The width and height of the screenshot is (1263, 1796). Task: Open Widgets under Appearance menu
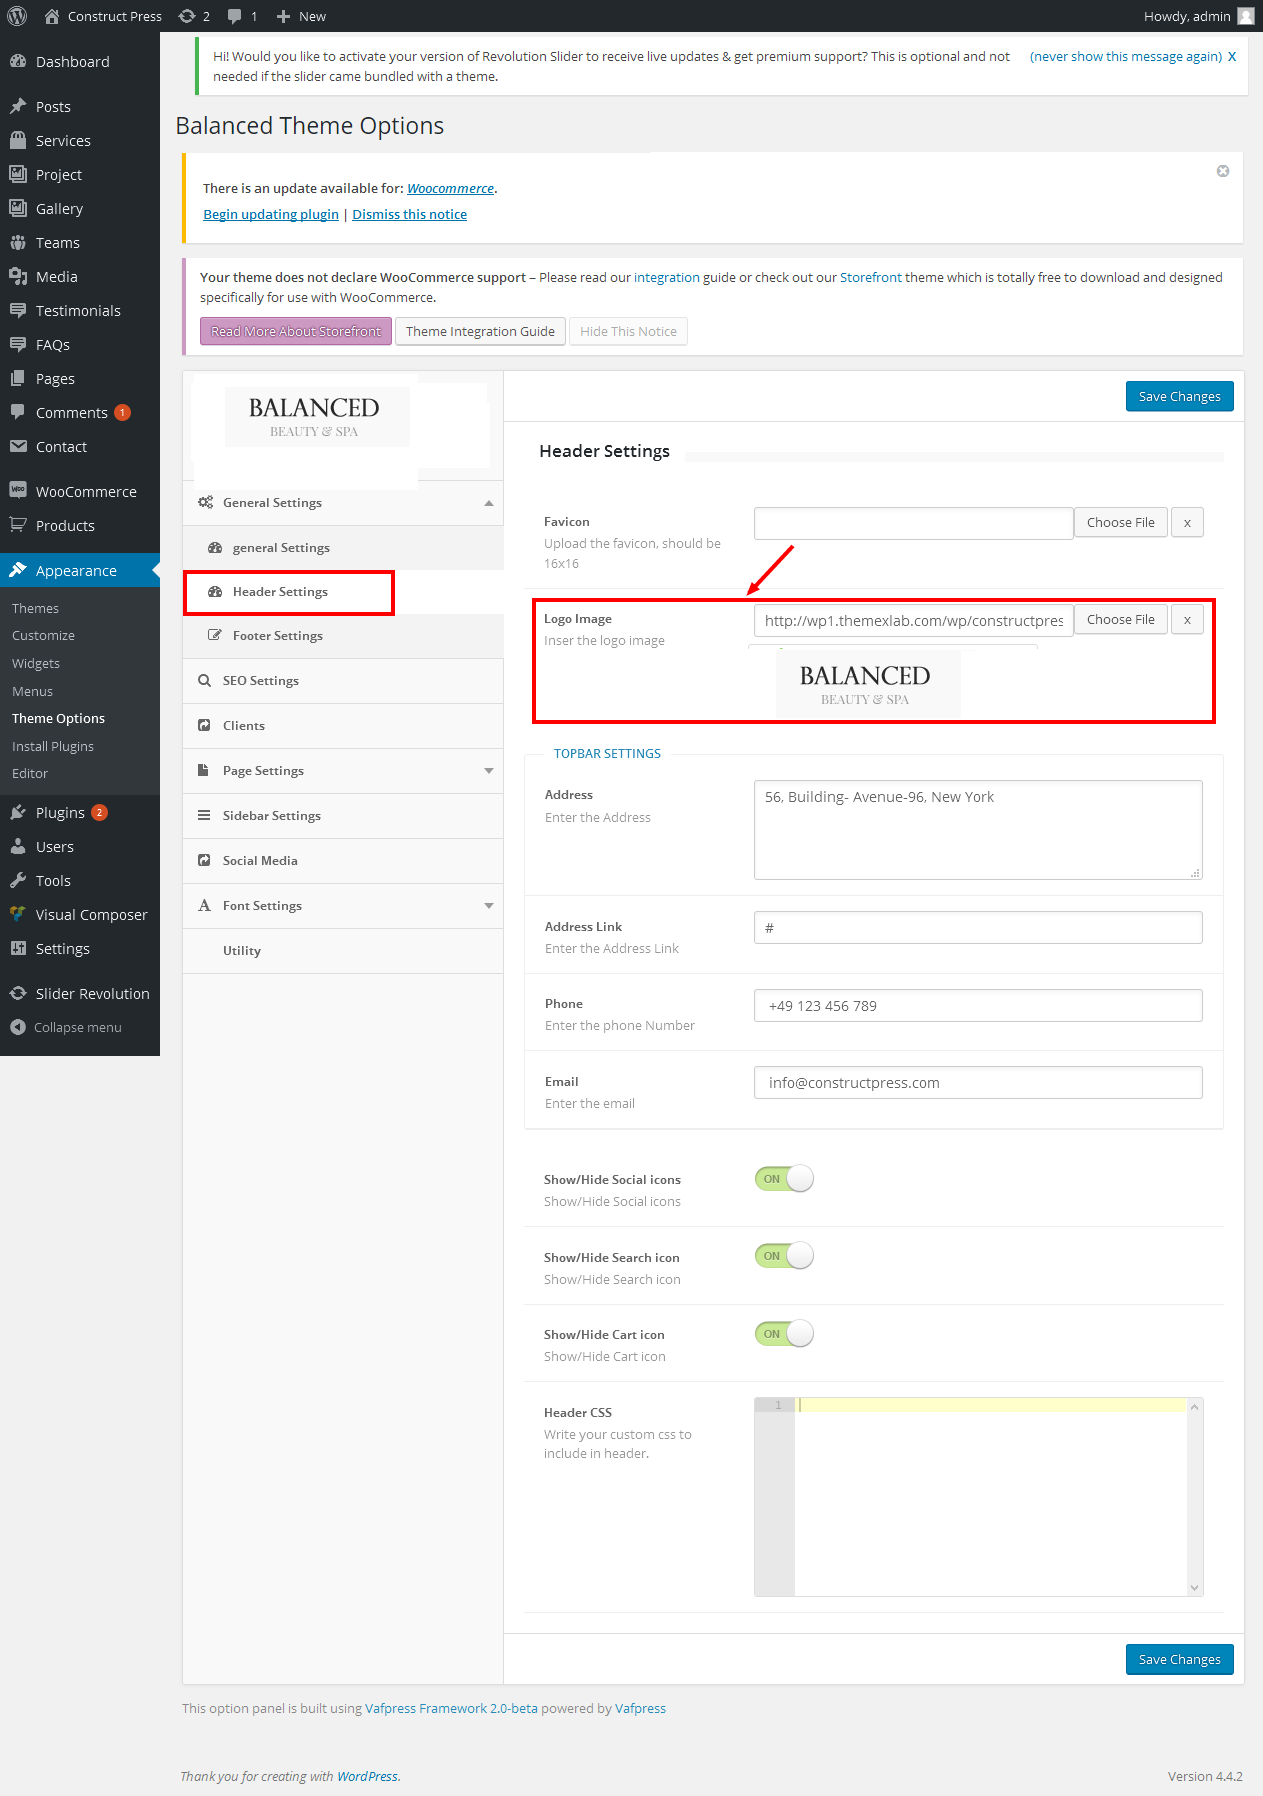[36, 664]
